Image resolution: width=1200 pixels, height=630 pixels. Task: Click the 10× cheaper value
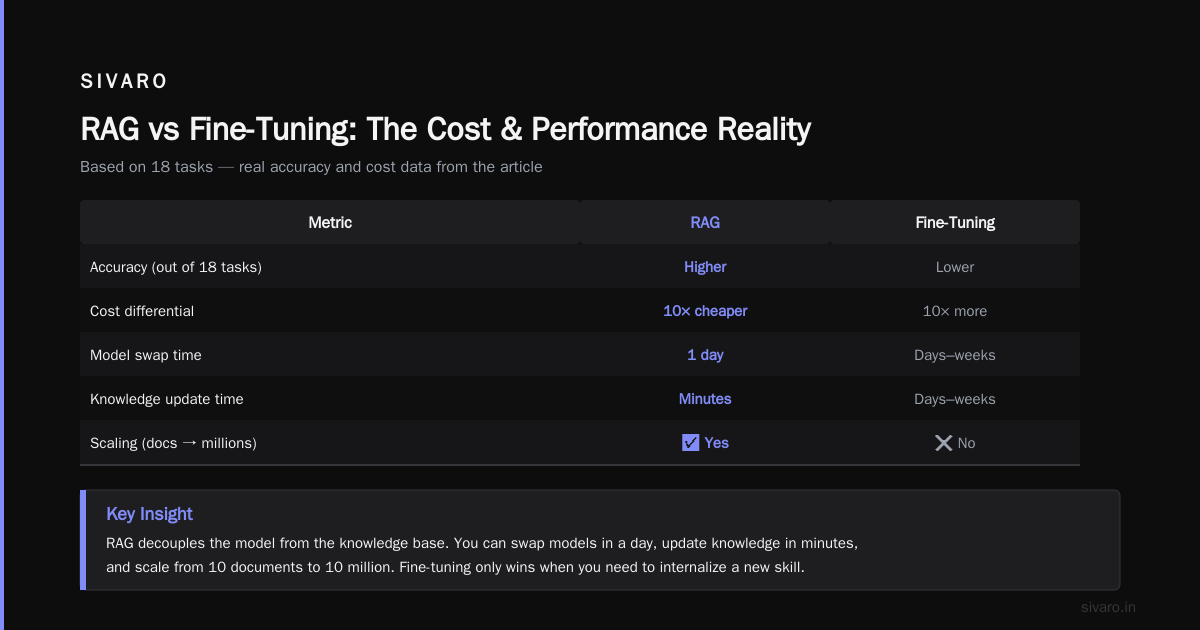point(705,311)
